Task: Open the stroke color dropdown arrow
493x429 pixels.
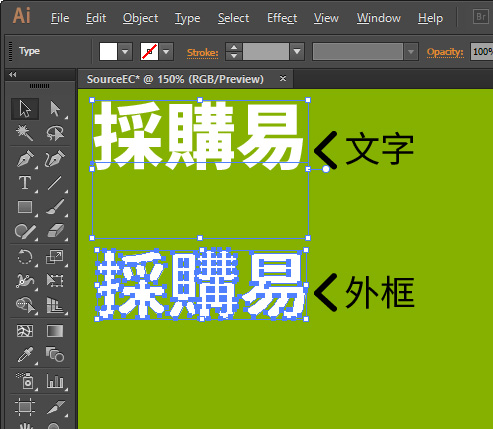Action: pos(166,52)
